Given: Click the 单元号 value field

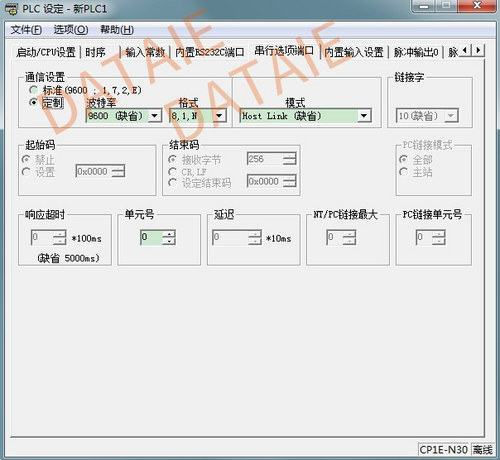Looking at the screenshot, I should click(x=152, y=238).
